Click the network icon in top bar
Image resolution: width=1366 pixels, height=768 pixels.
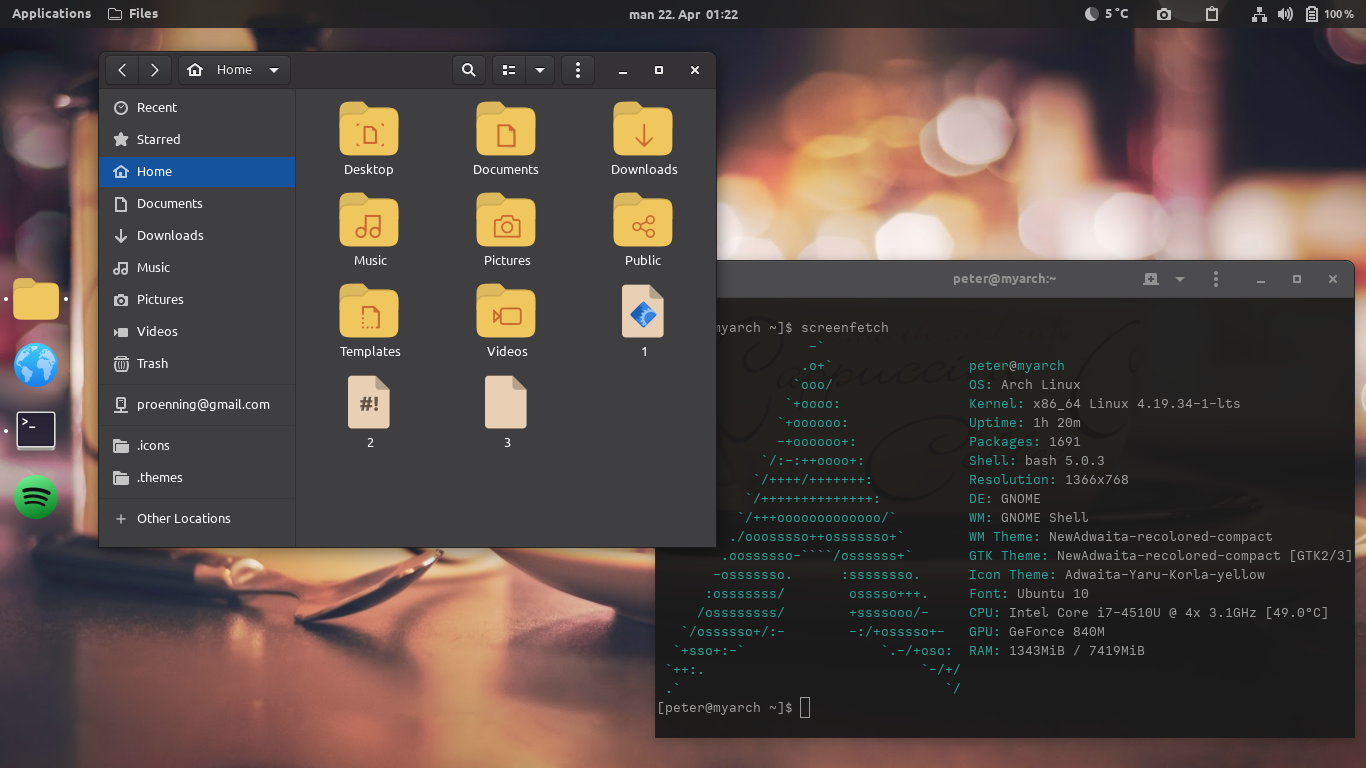(1259, 14)
